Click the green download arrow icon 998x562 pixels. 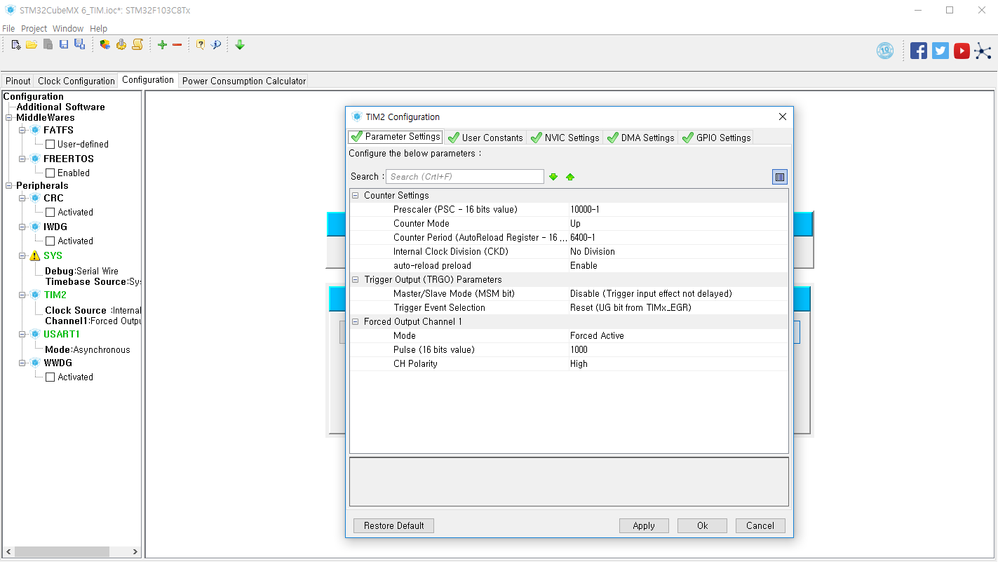pos(240,45)
